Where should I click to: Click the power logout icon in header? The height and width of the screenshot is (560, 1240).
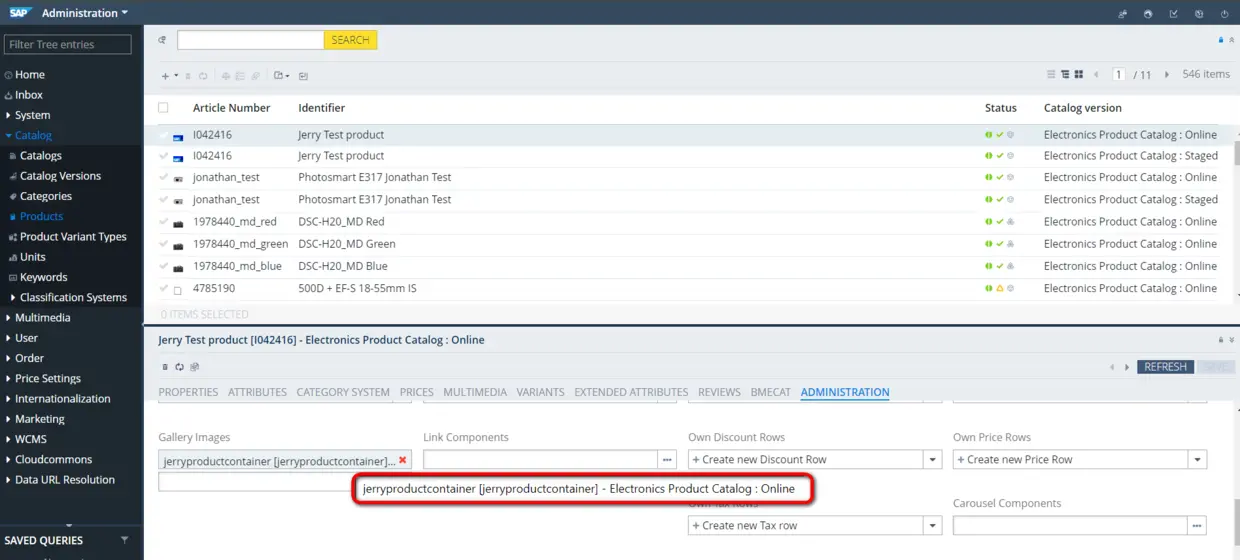[x=1225, y=14]
